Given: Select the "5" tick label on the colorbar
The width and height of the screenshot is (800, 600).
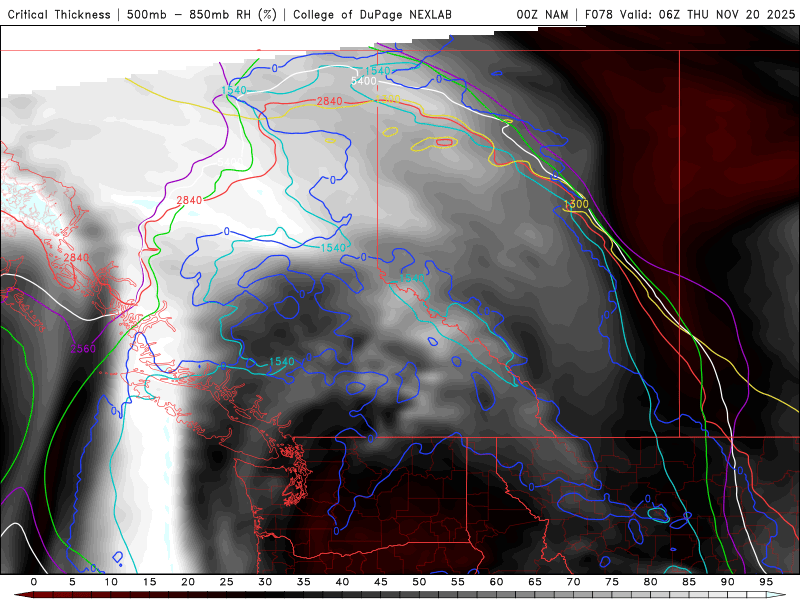Looking at the screenshot, I should point(72,582).
